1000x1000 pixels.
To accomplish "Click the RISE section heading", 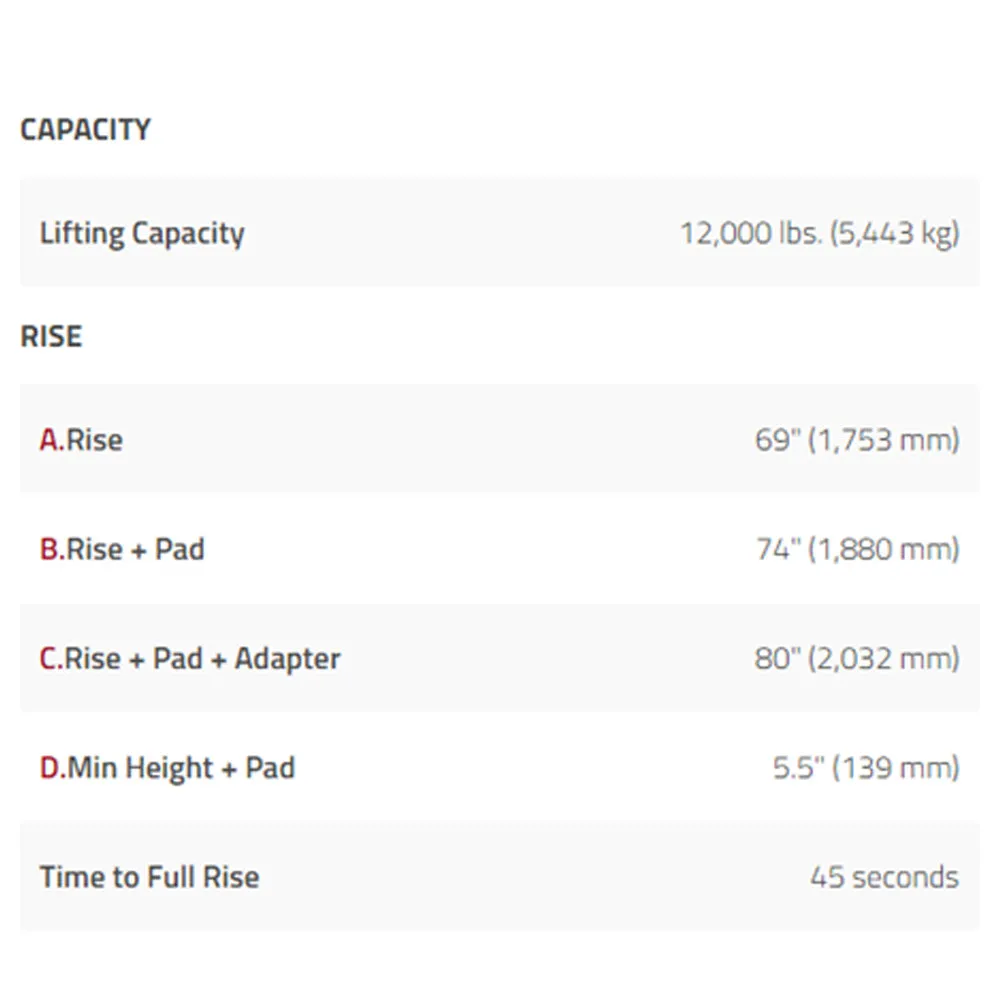I will tap(51, 336).
